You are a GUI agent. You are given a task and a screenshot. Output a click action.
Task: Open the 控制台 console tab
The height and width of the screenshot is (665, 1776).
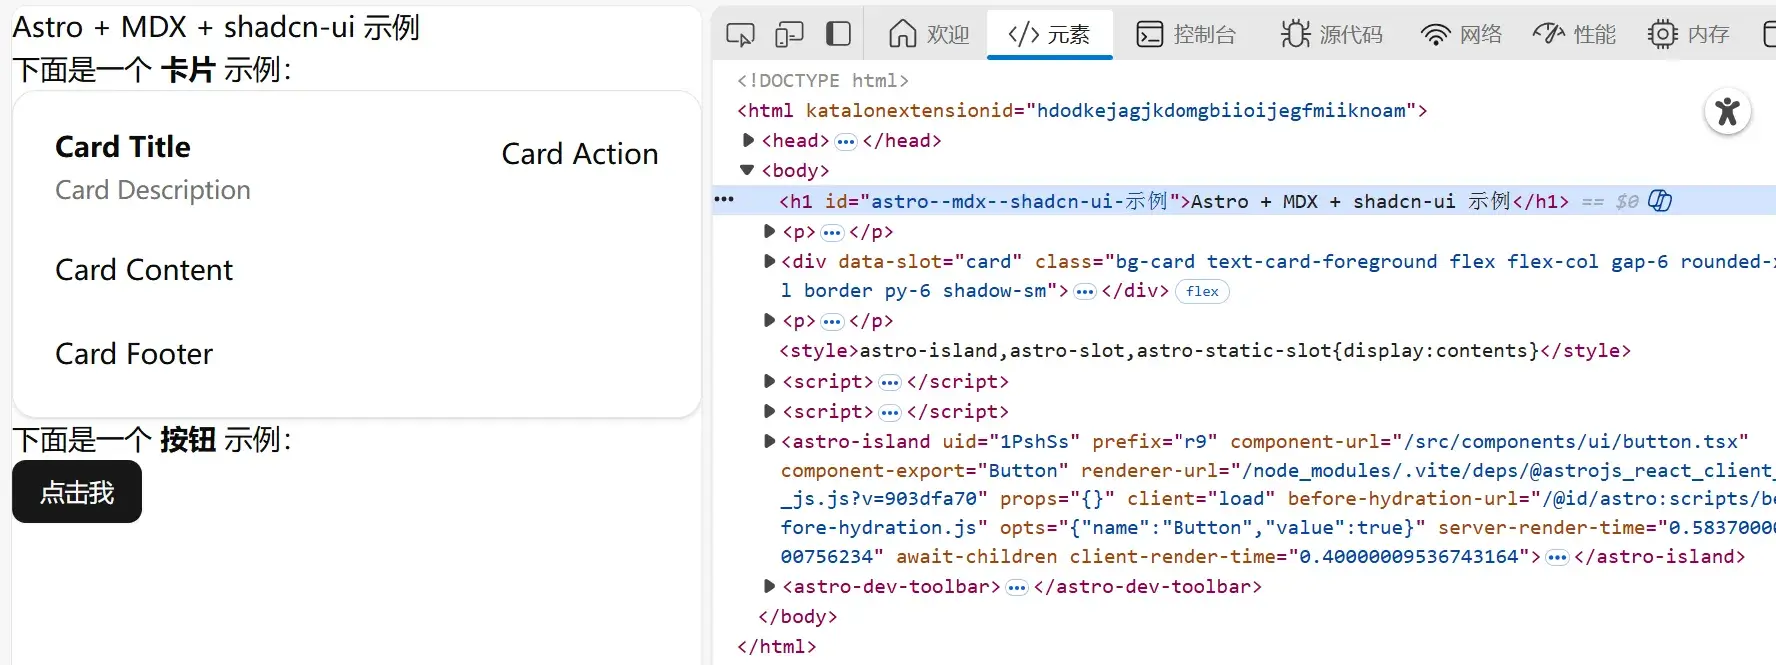click(1186, 34)
